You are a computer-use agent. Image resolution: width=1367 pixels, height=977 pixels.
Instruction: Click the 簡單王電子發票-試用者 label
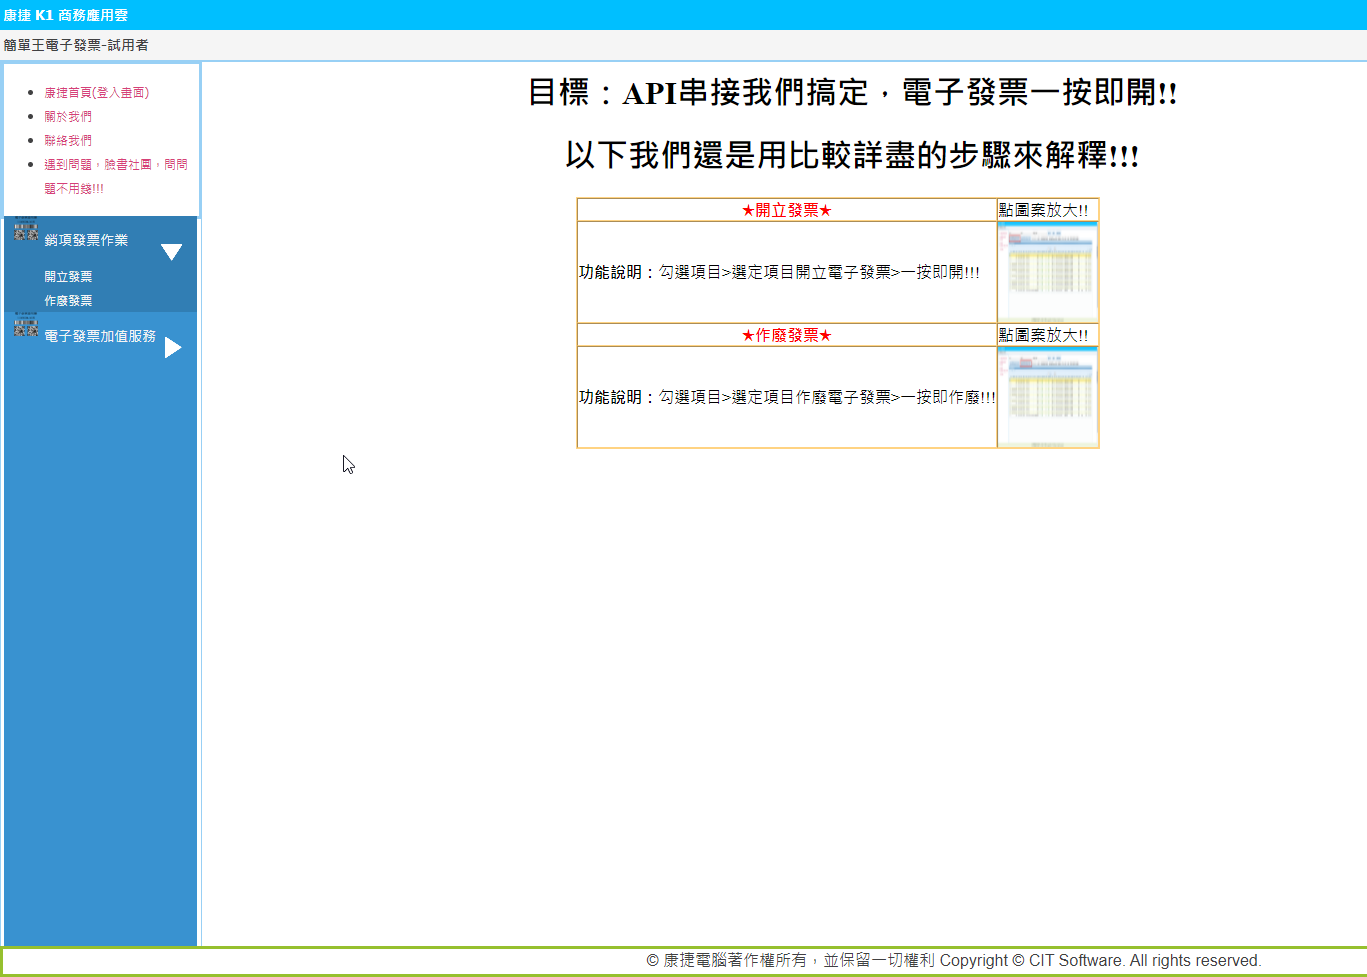point(76,45)
